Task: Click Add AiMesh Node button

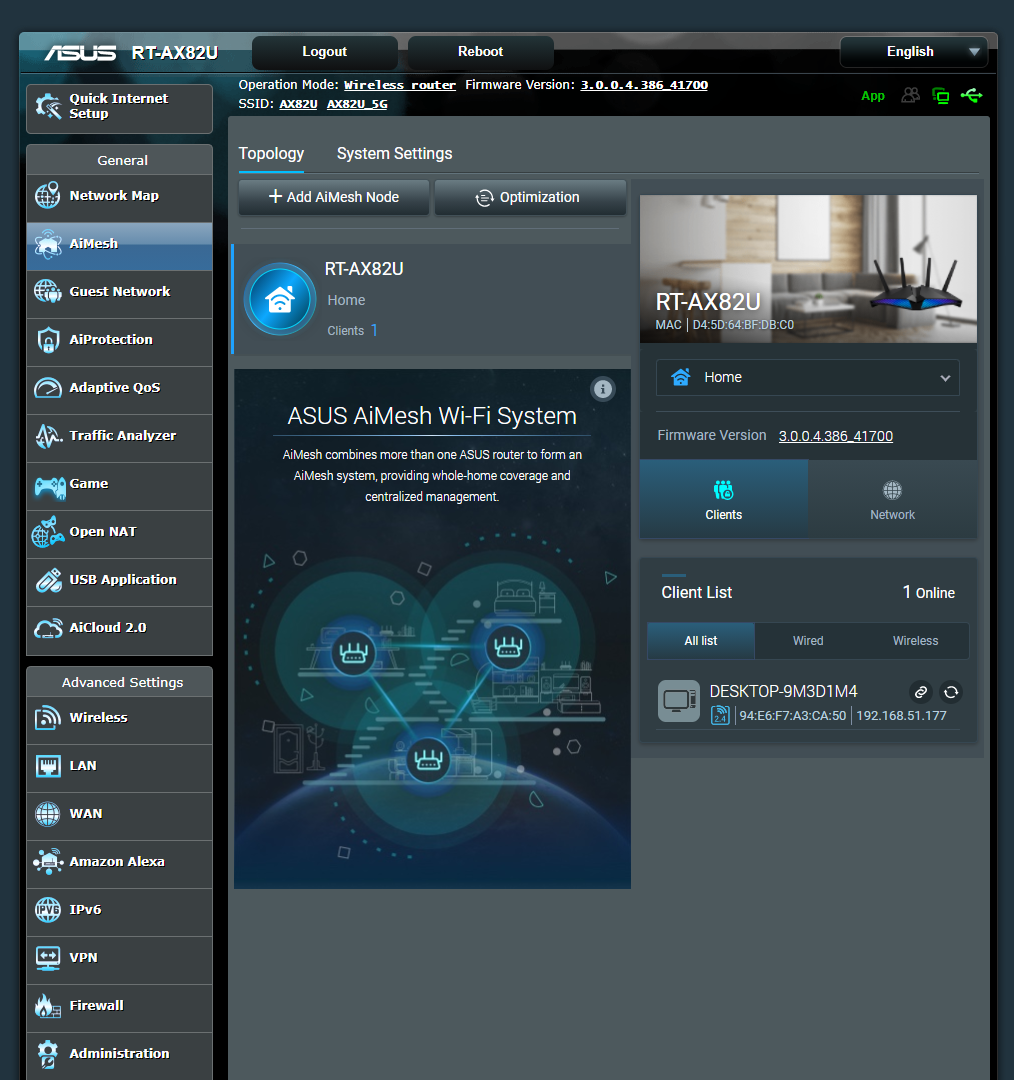Action: (x=334, y=197)
